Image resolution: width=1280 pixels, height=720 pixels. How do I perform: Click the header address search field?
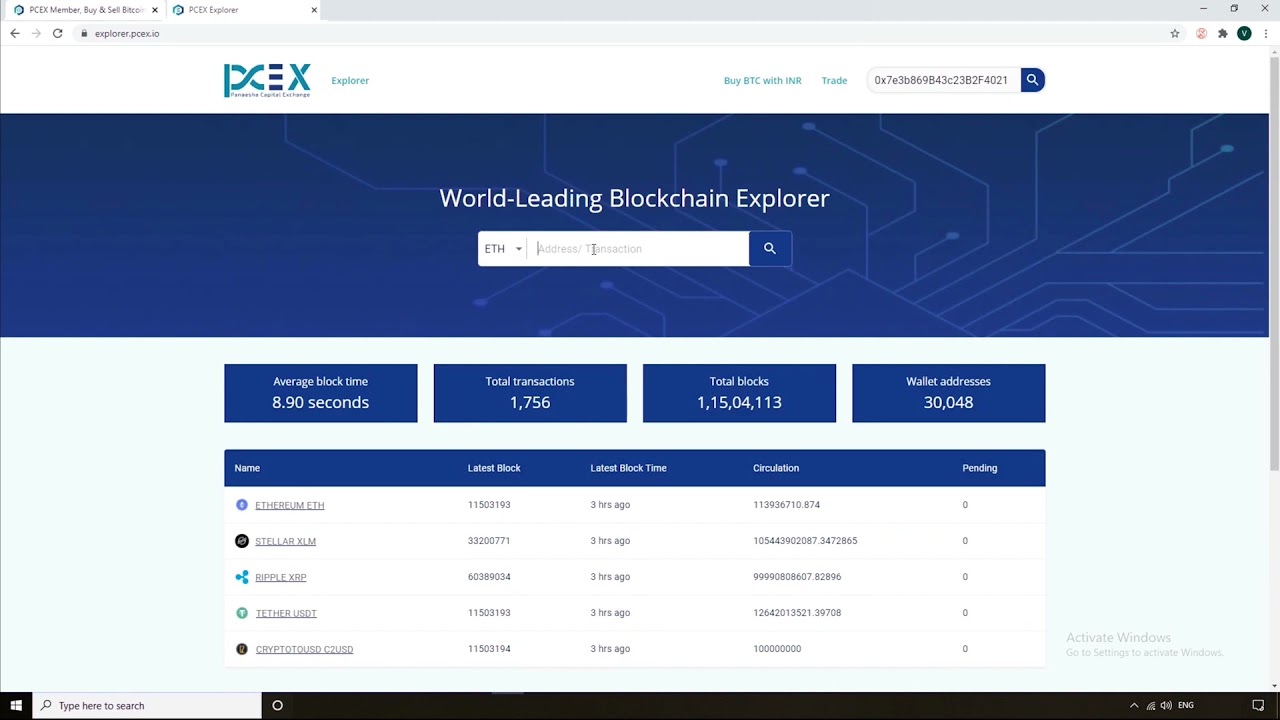(943, 80)
